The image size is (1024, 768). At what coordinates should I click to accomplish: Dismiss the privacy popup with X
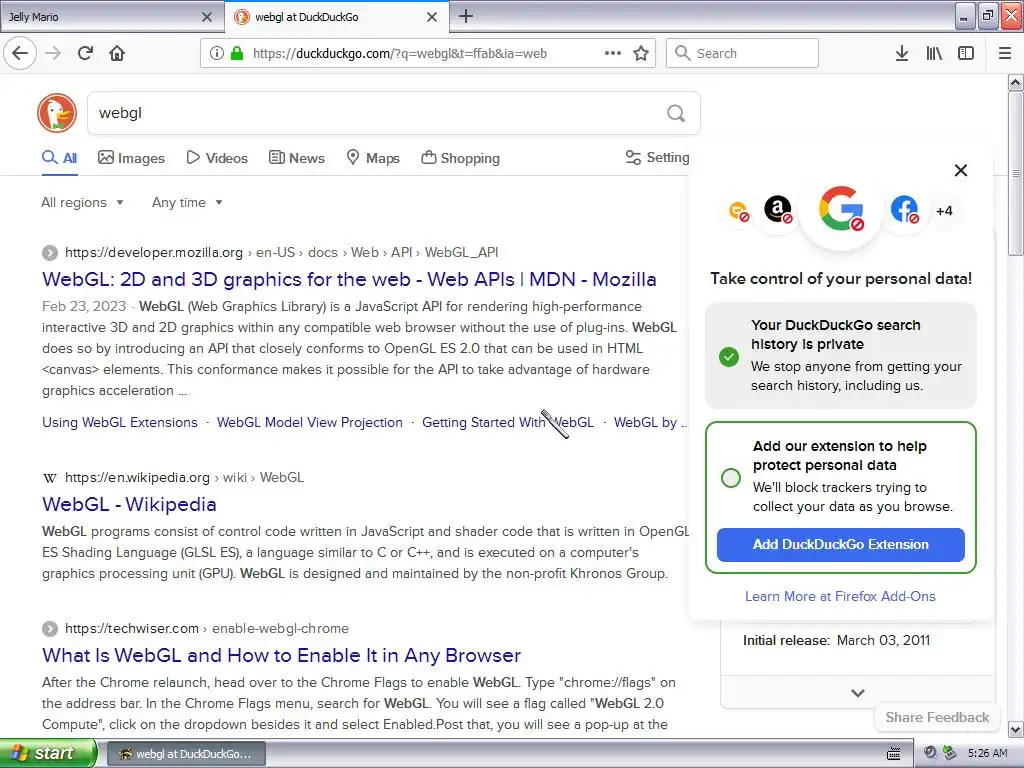(961, 170)
